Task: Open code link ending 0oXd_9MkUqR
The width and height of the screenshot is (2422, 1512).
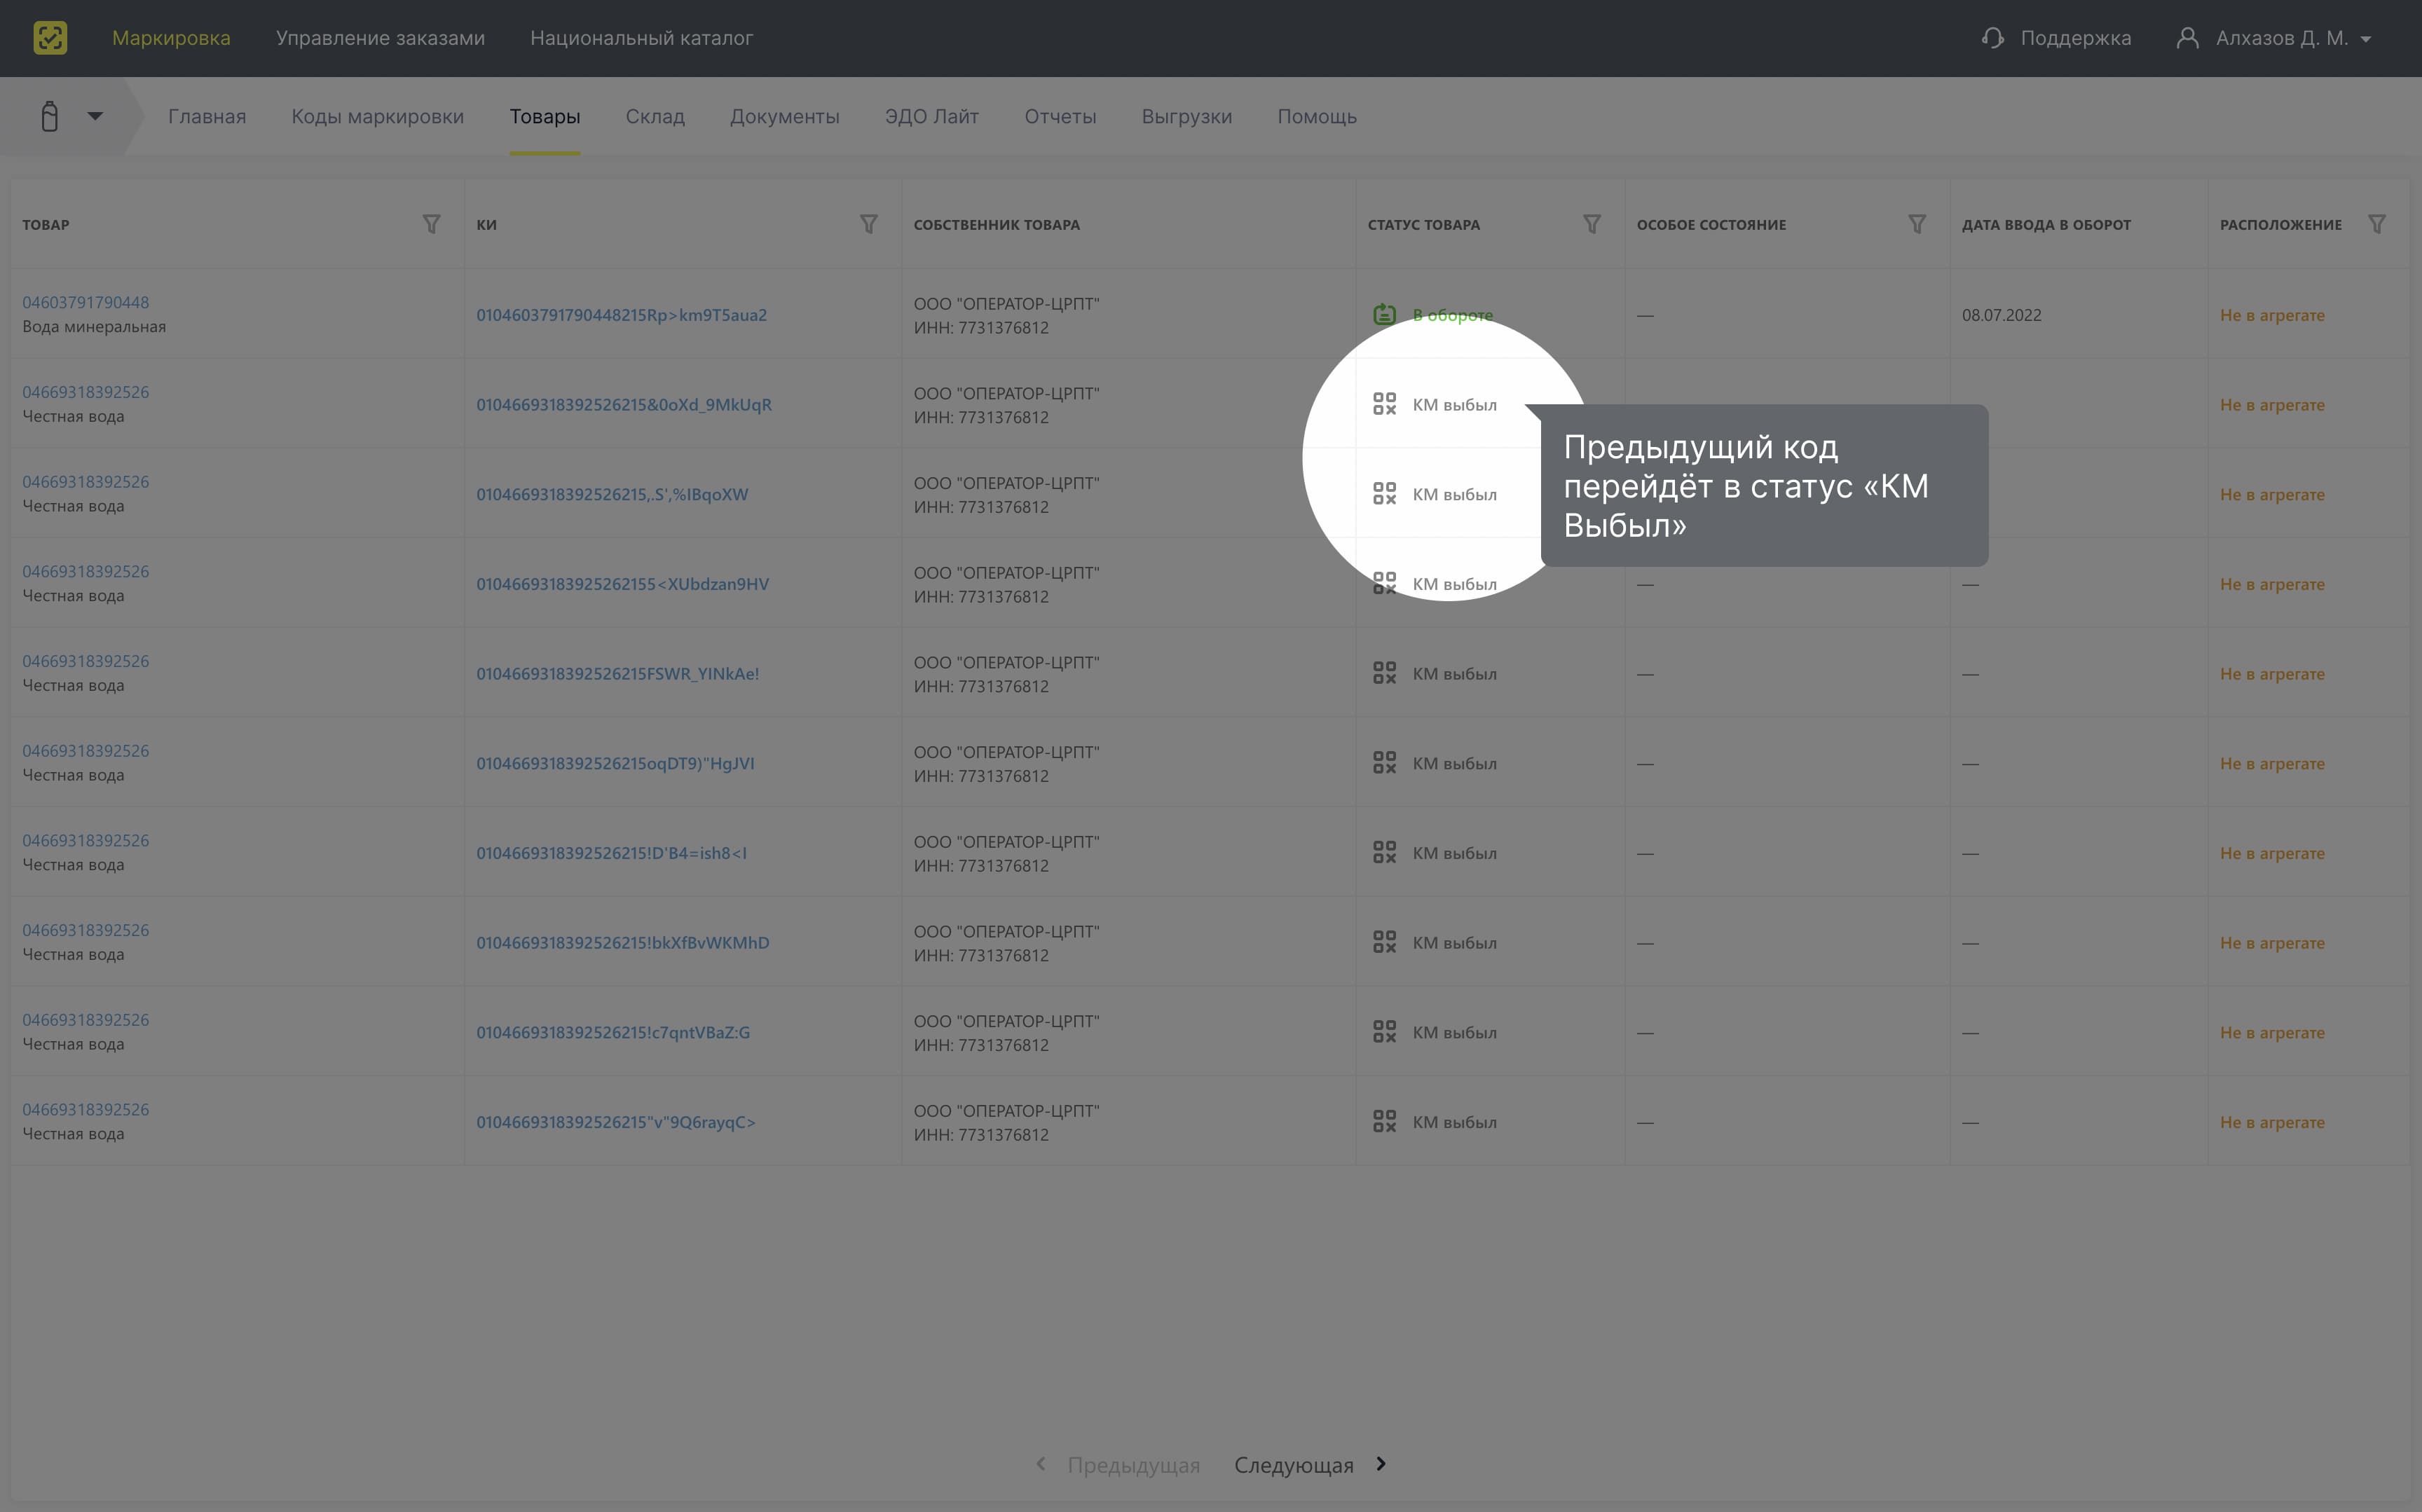Action: coord(624,405)
